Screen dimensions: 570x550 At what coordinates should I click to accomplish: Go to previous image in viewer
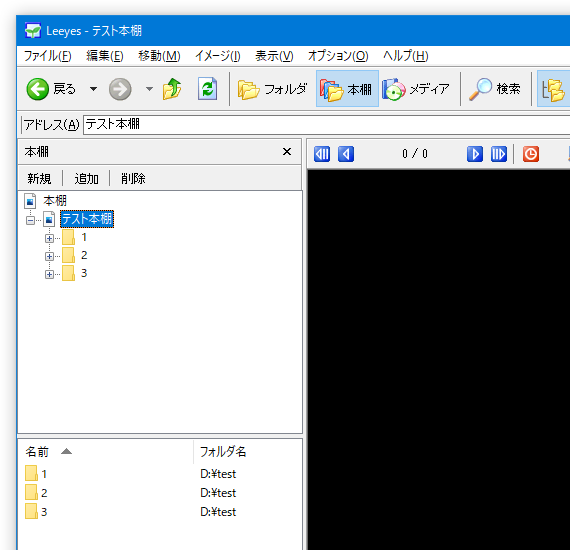point(346,154)
